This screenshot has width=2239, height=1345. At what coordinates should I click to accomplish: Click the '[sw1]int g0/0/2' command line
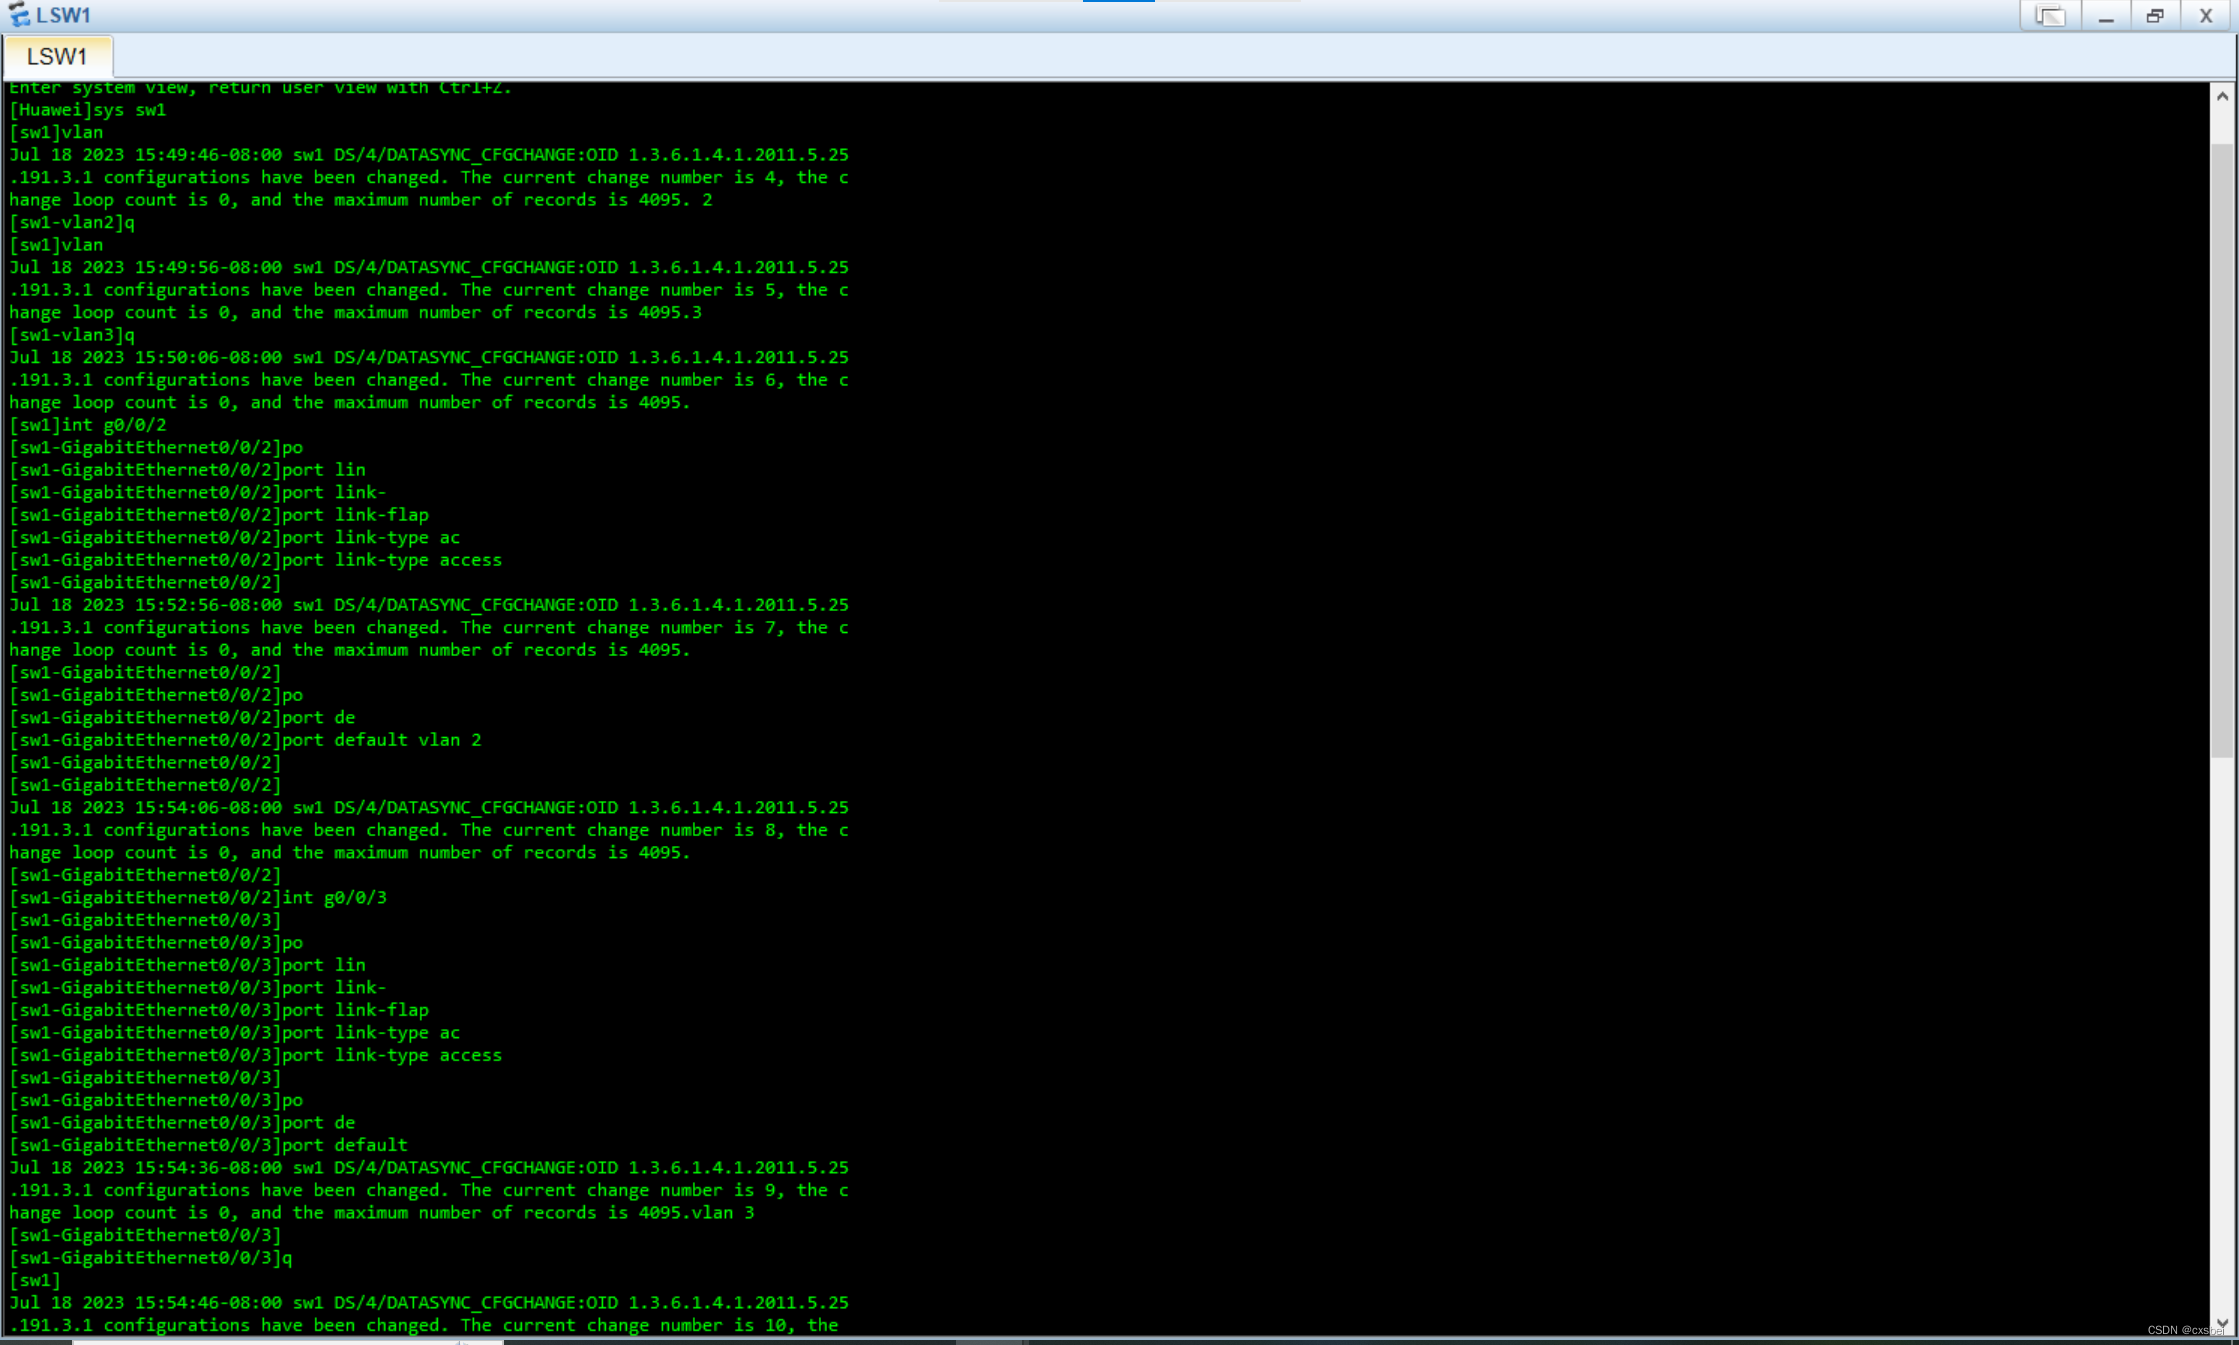[x=88, y=425]
